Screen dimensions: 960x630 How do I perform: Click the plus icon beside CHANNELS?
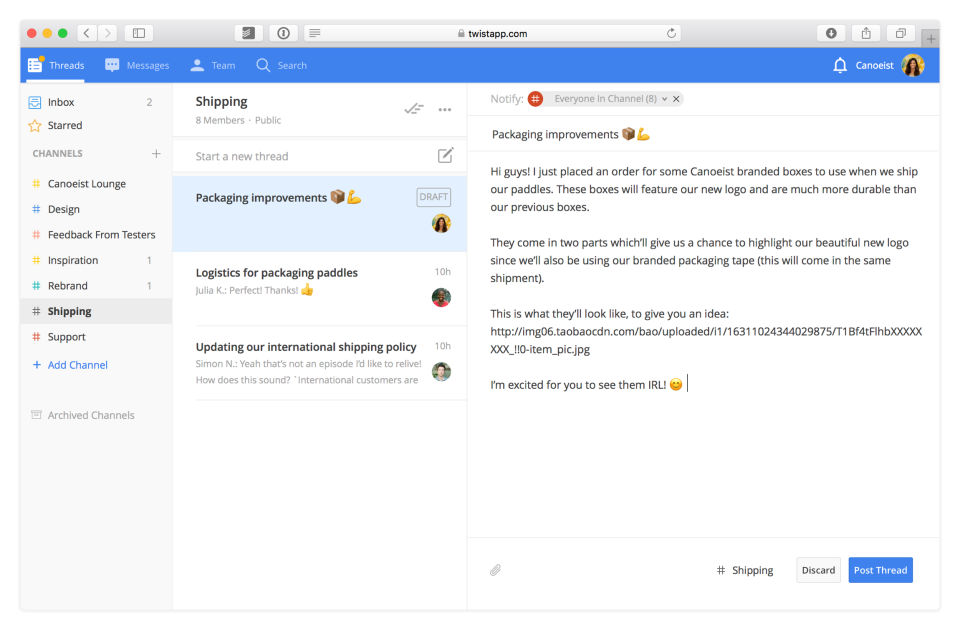click(x=156, y=153)
